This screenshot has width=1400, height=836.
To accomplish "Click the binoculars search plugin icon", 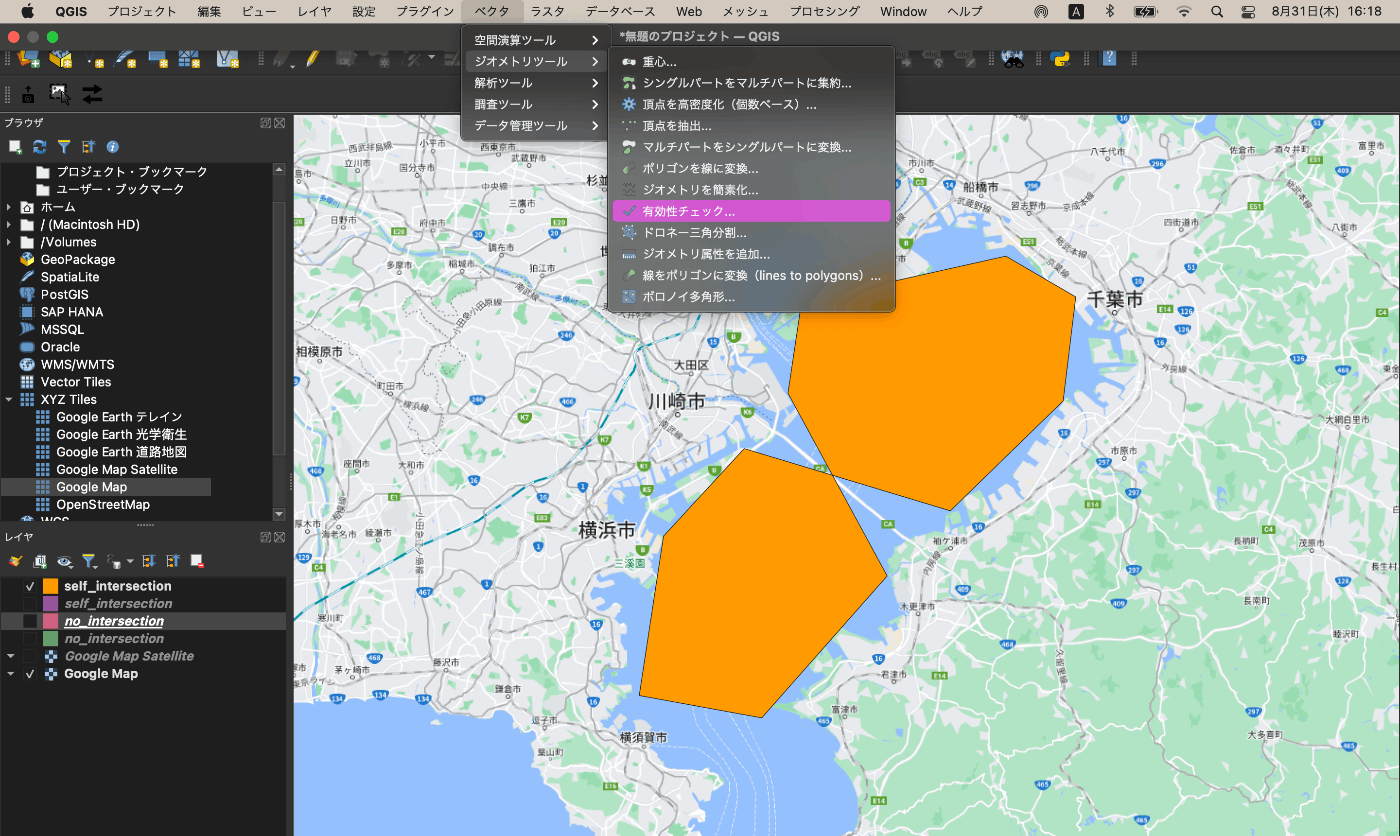I will click(x=1014, y=57).
